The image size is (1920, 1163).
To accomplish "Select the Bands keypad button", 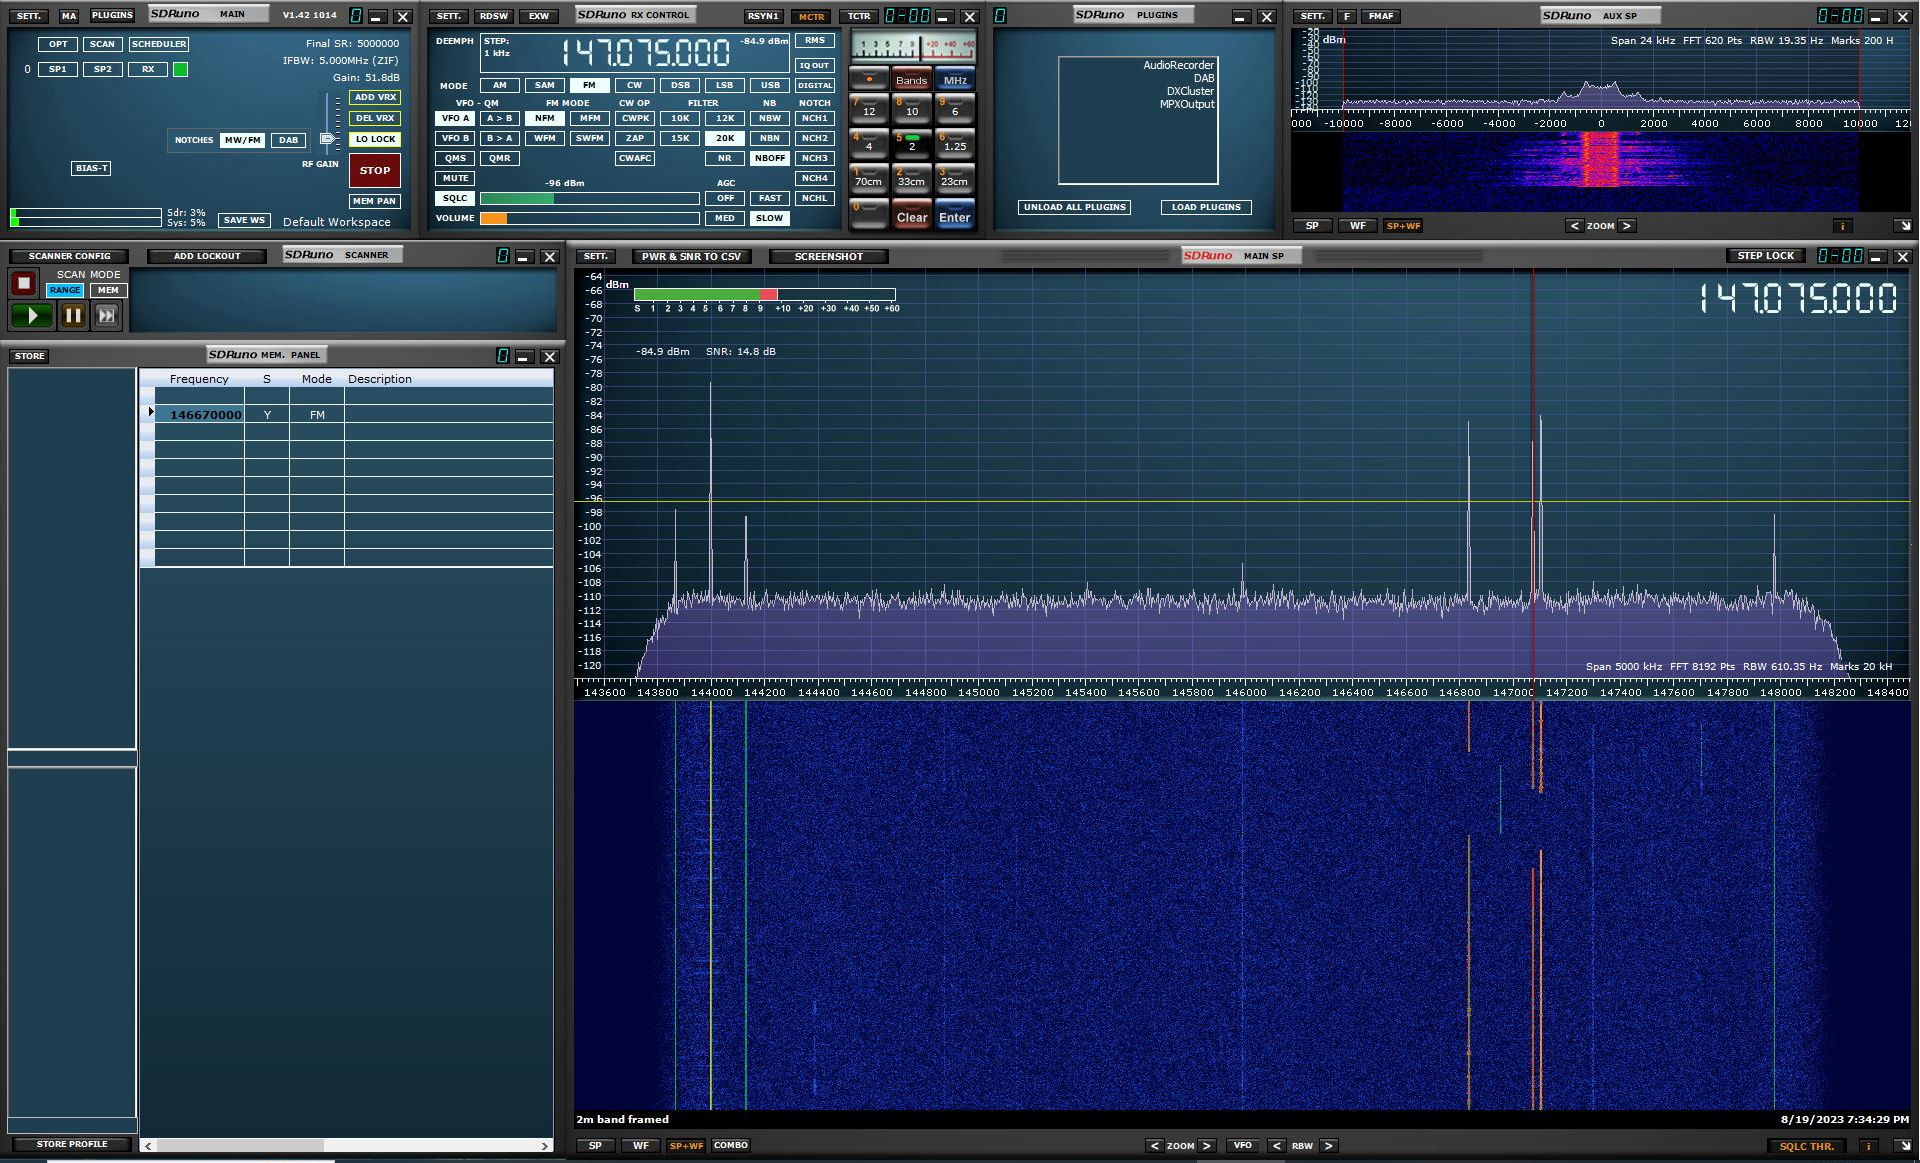I will pyautogui.click(x=911, y=80).
